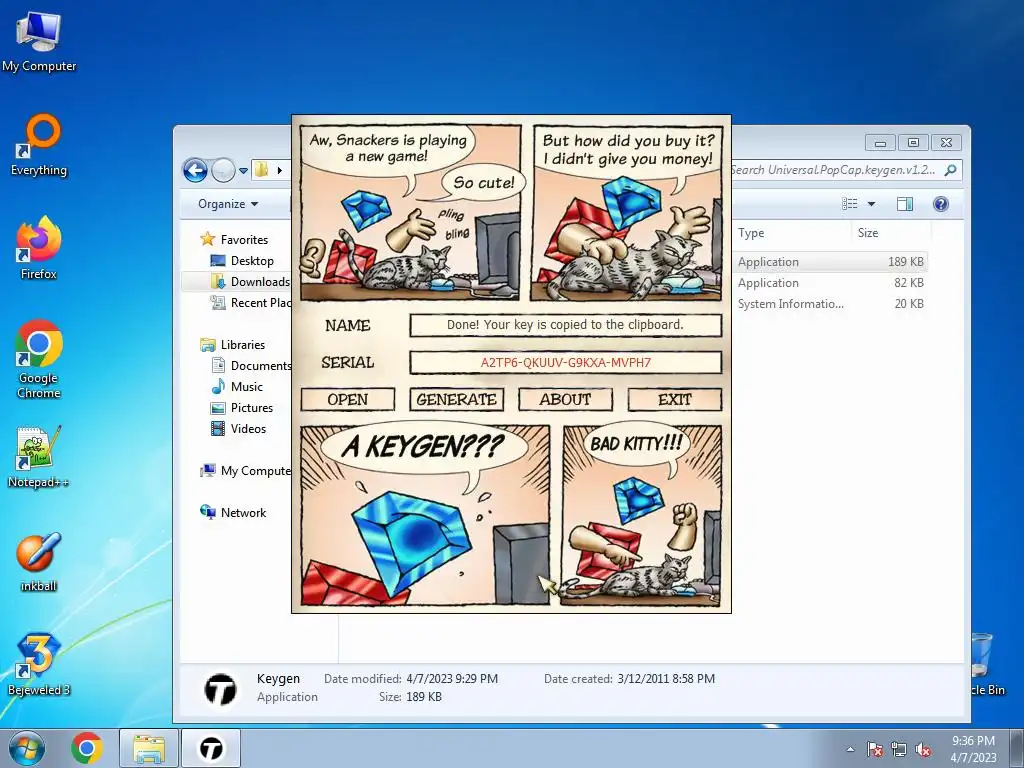Select the Everything desktop shortcut
1024x768 pixels.
[x=39, y=145]
